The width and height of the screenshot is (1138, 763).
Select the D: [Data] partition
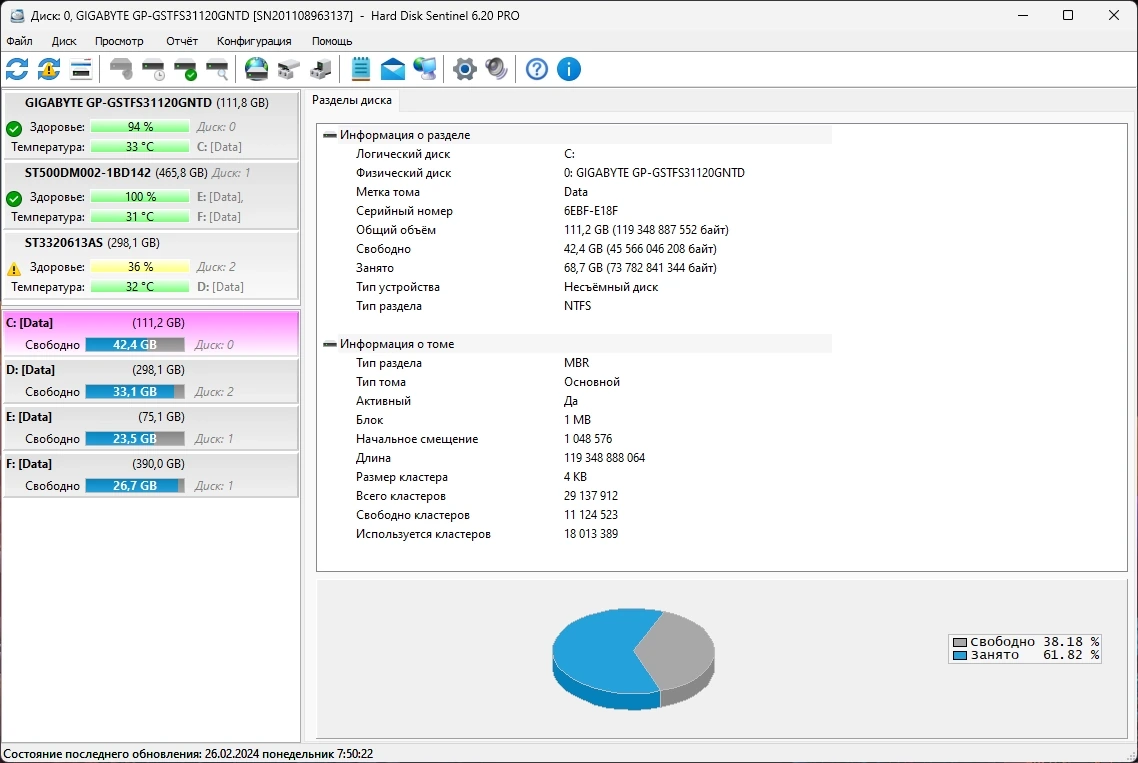coord(151,380)
